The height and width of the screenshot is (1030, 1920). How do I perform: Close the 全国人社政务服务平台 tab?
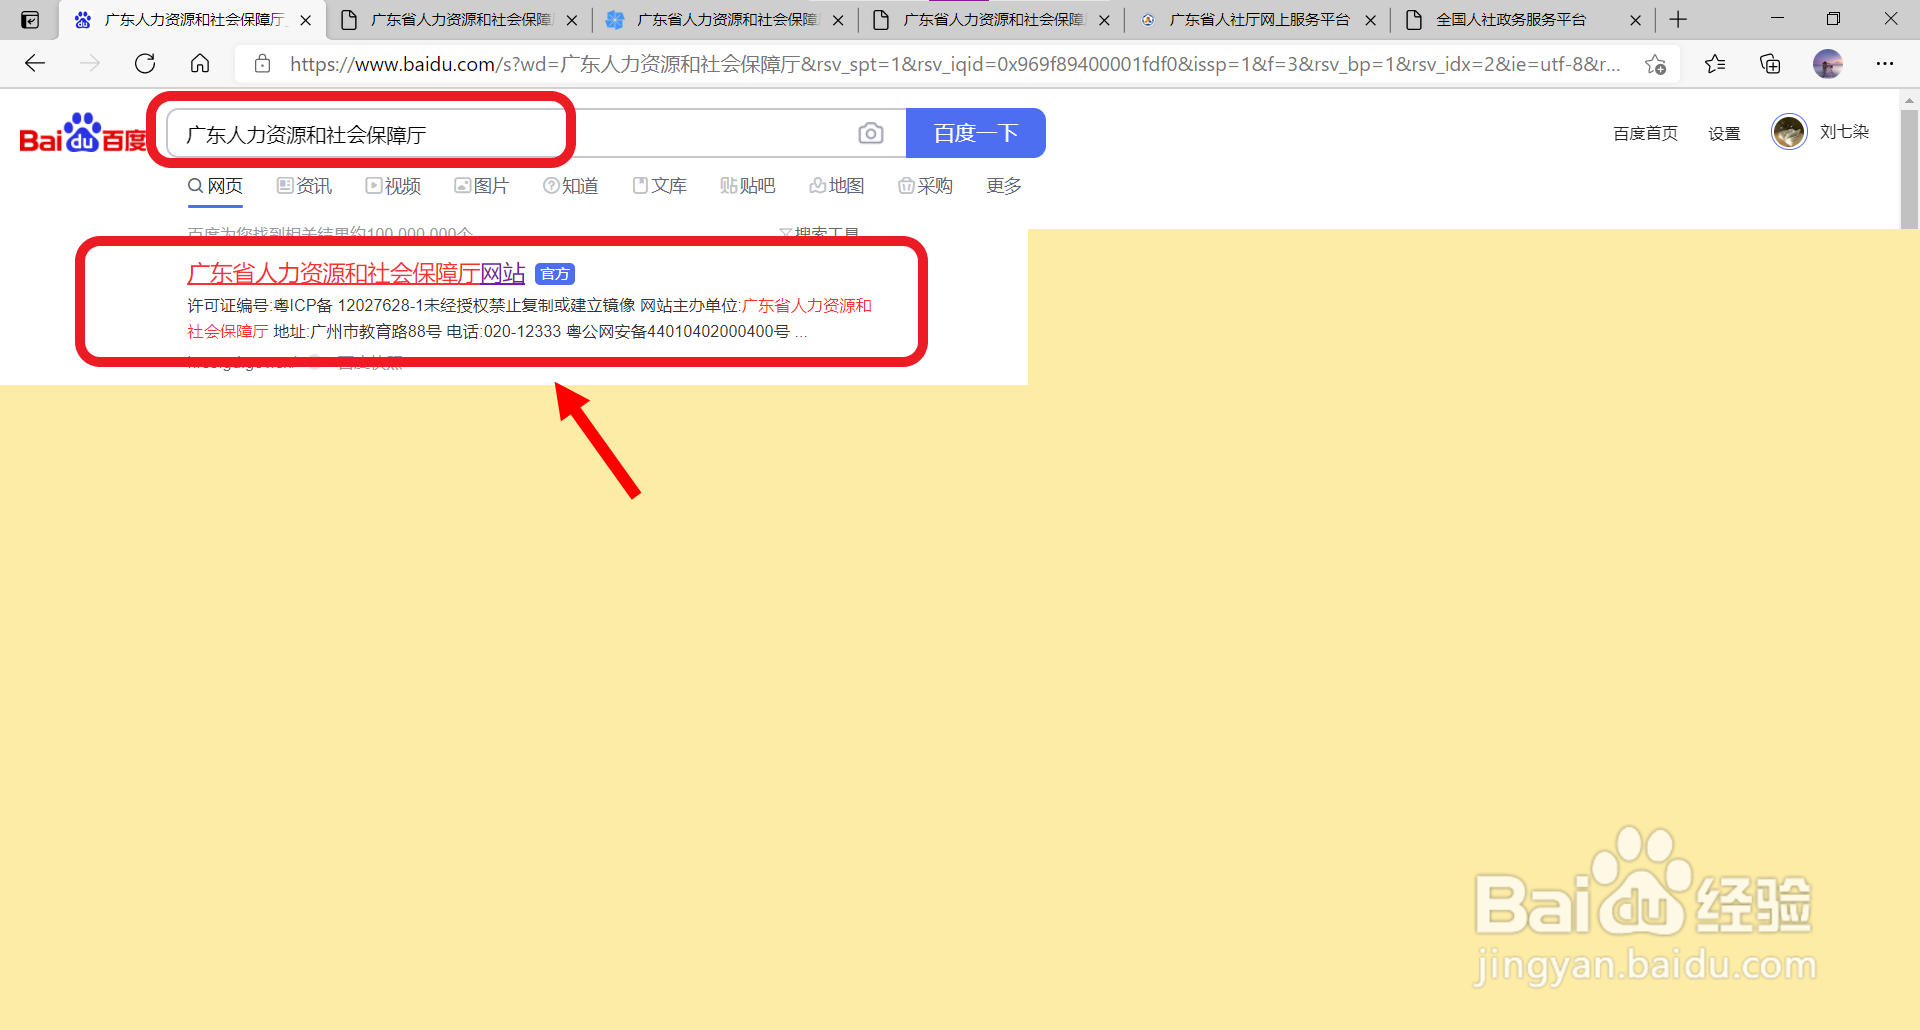(1636, 20)
